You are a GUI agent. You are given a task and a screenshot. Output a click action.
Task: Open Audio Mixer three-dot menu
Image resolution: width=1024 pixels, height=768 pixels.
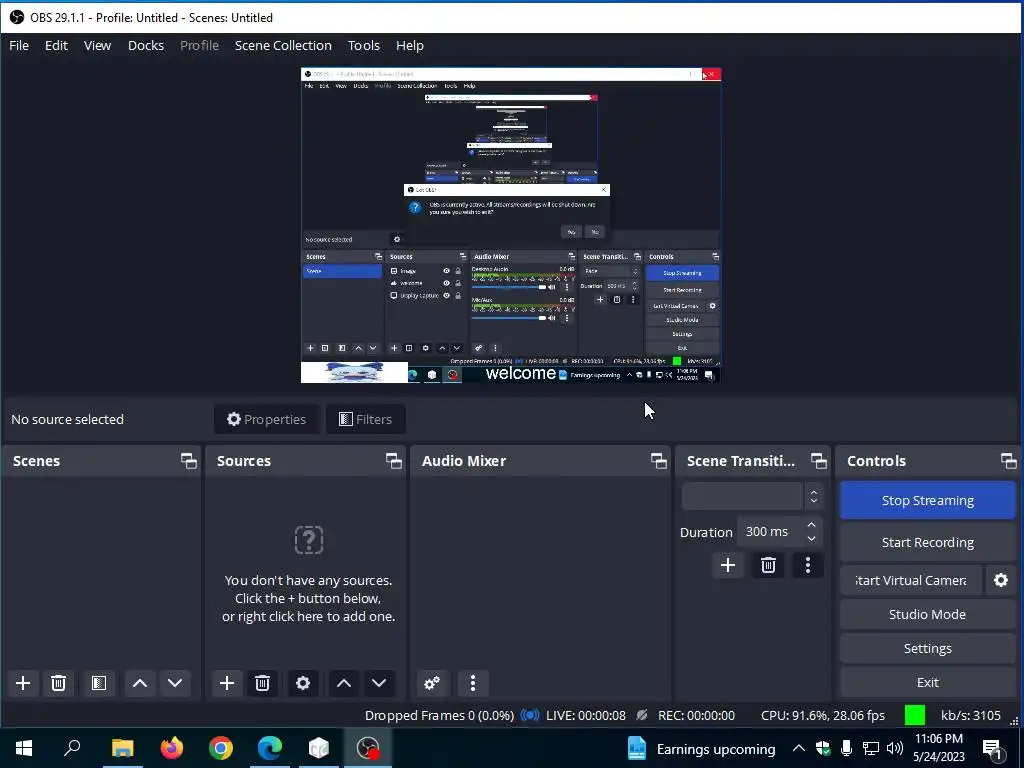[473, 683]
